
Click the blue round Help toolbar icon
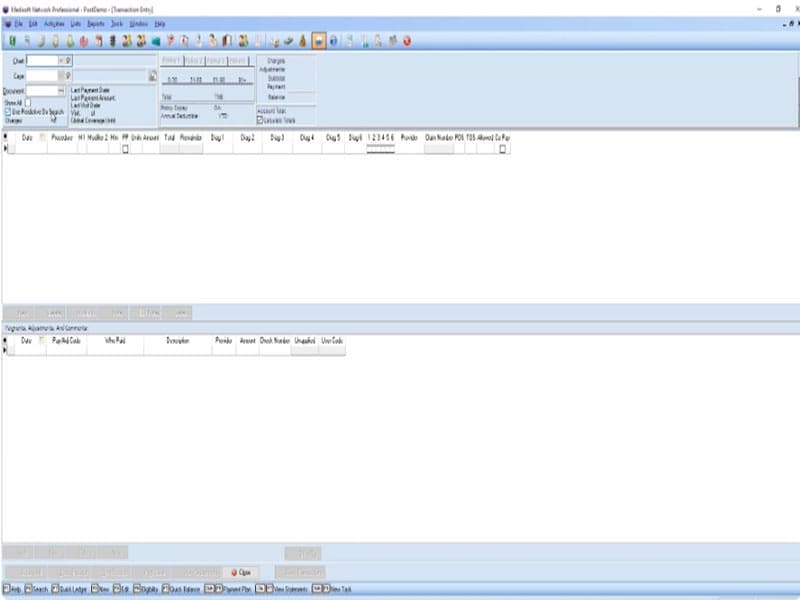(x=333, y=41)
